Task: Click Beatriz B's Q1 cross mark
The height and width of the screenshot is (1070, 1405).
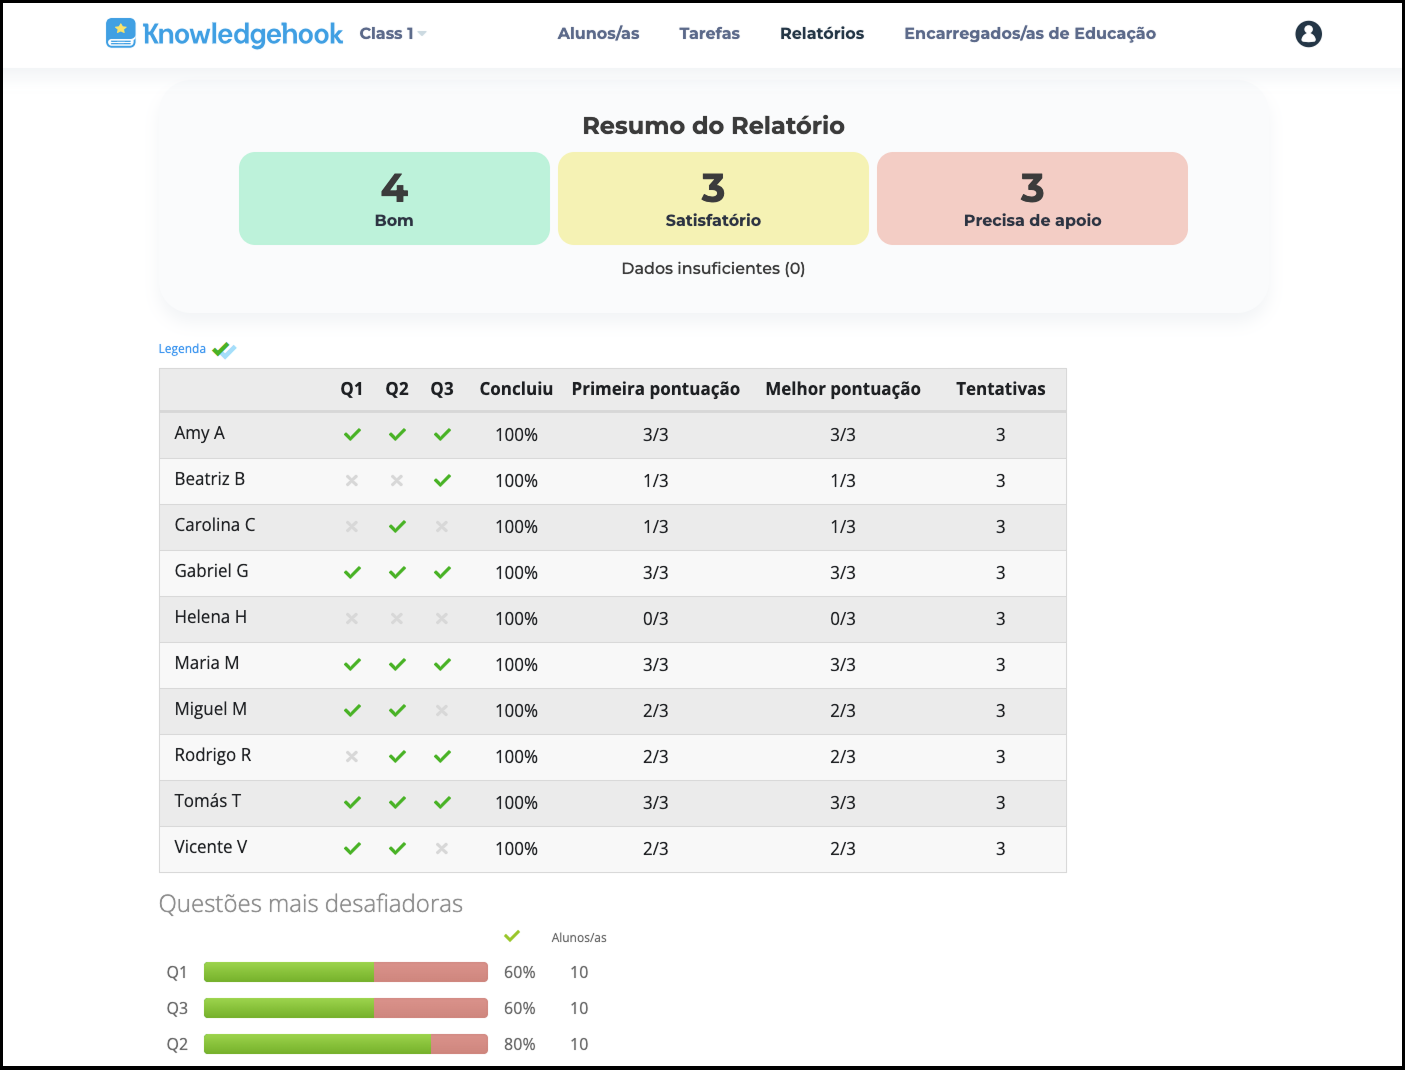Action: (x=352, y=481)
